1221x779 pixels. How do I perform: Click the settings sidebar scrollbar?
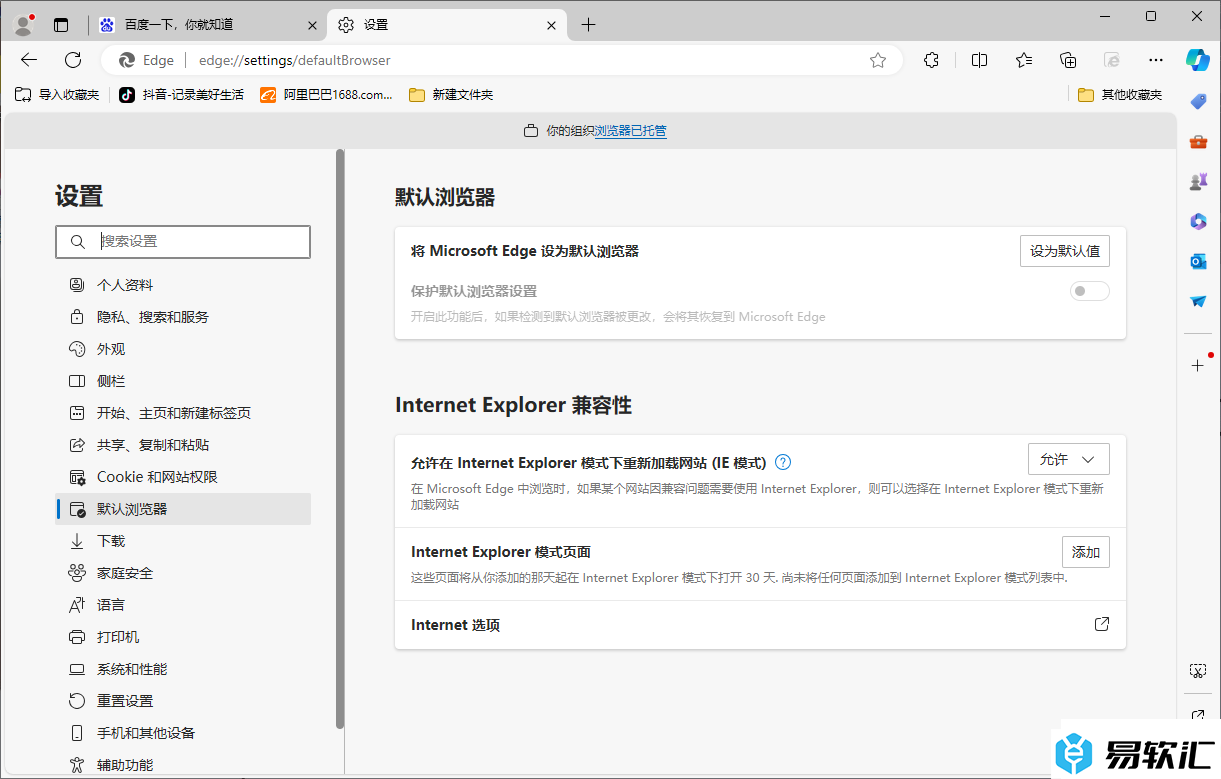click(340, 440)
